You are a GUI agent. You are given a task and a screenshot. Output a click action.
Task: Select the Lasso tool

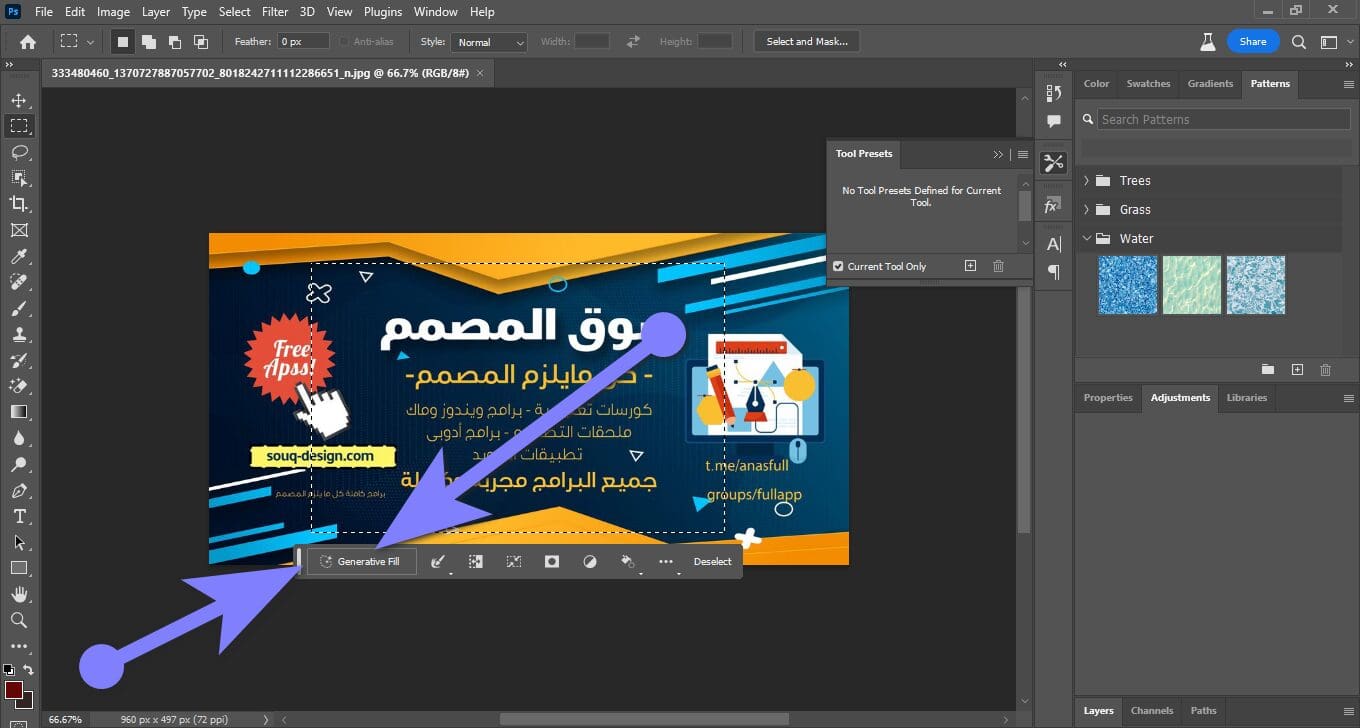pos(19,152)
